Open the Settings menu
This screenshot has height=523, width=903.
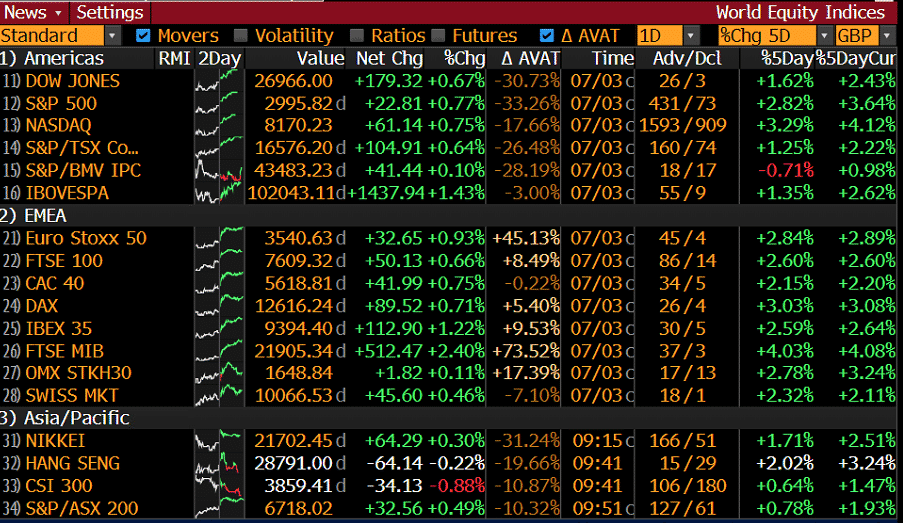(109, 12)
